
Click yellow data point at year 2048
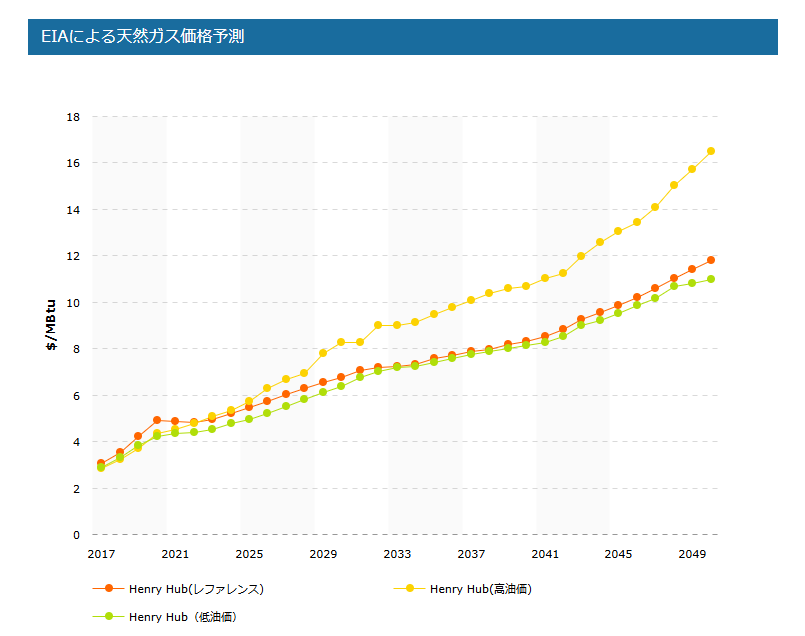(674, 185)
